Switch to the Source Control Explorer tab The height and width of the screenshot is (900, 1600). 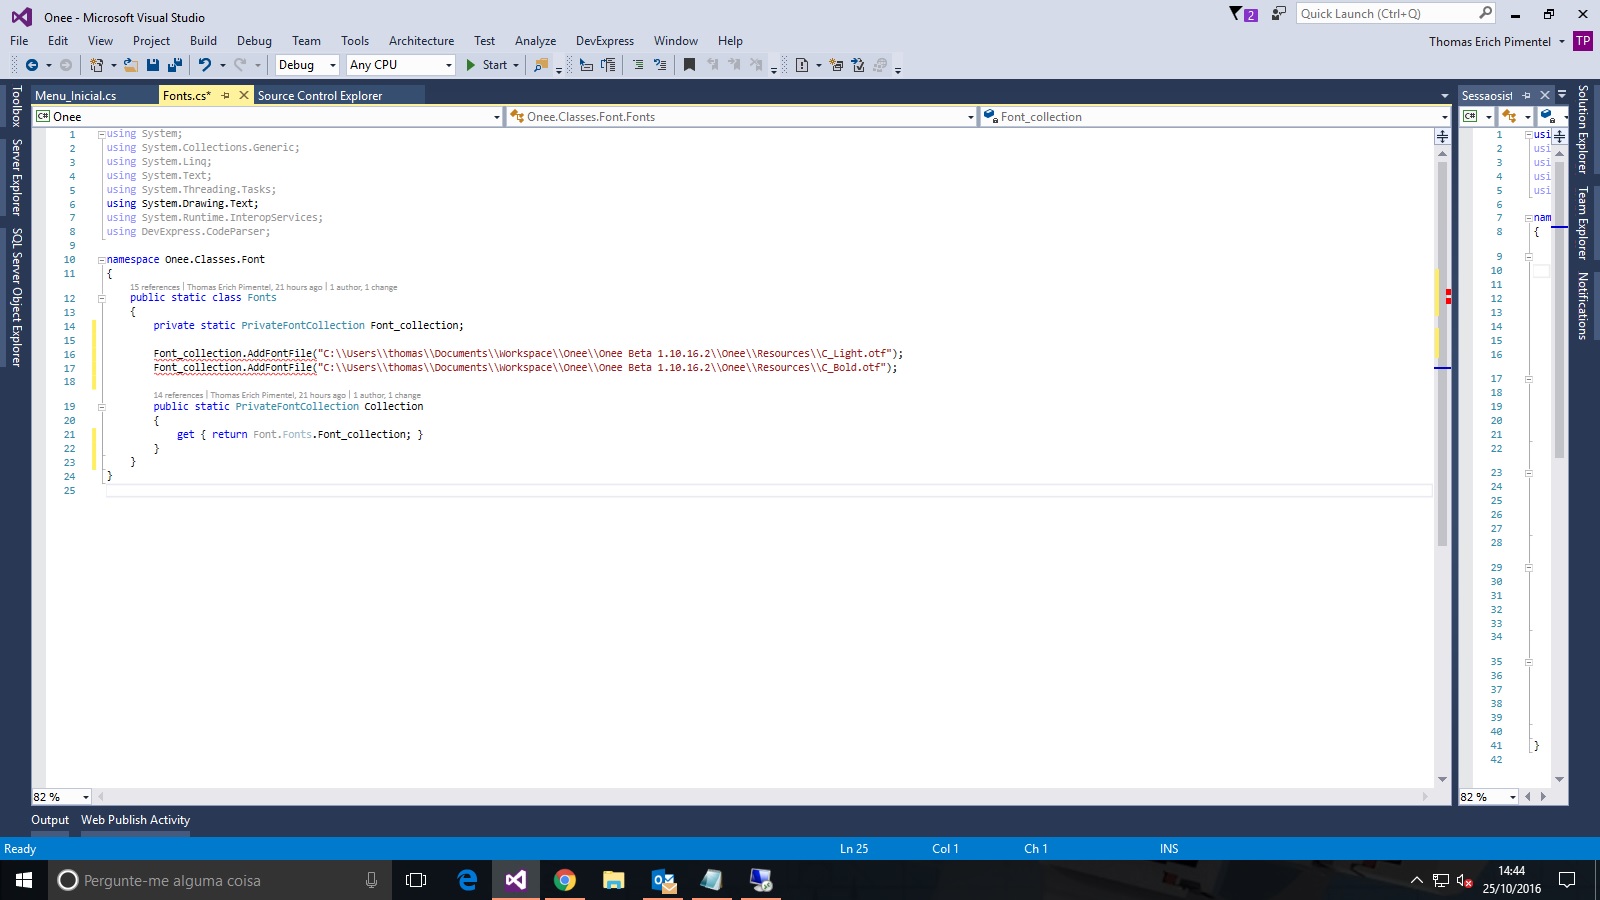[x=320, y=96]
